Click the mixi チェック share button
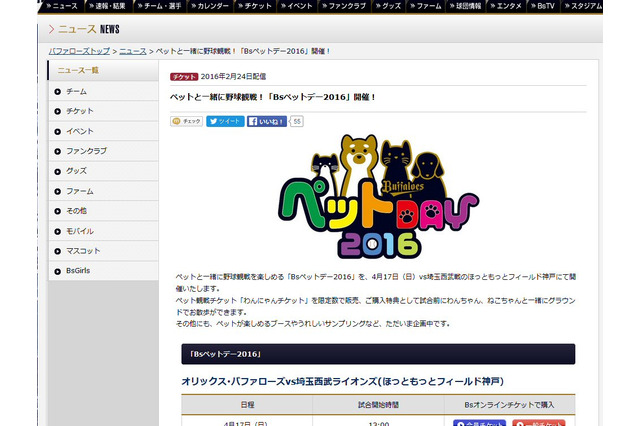 [187, 121]
